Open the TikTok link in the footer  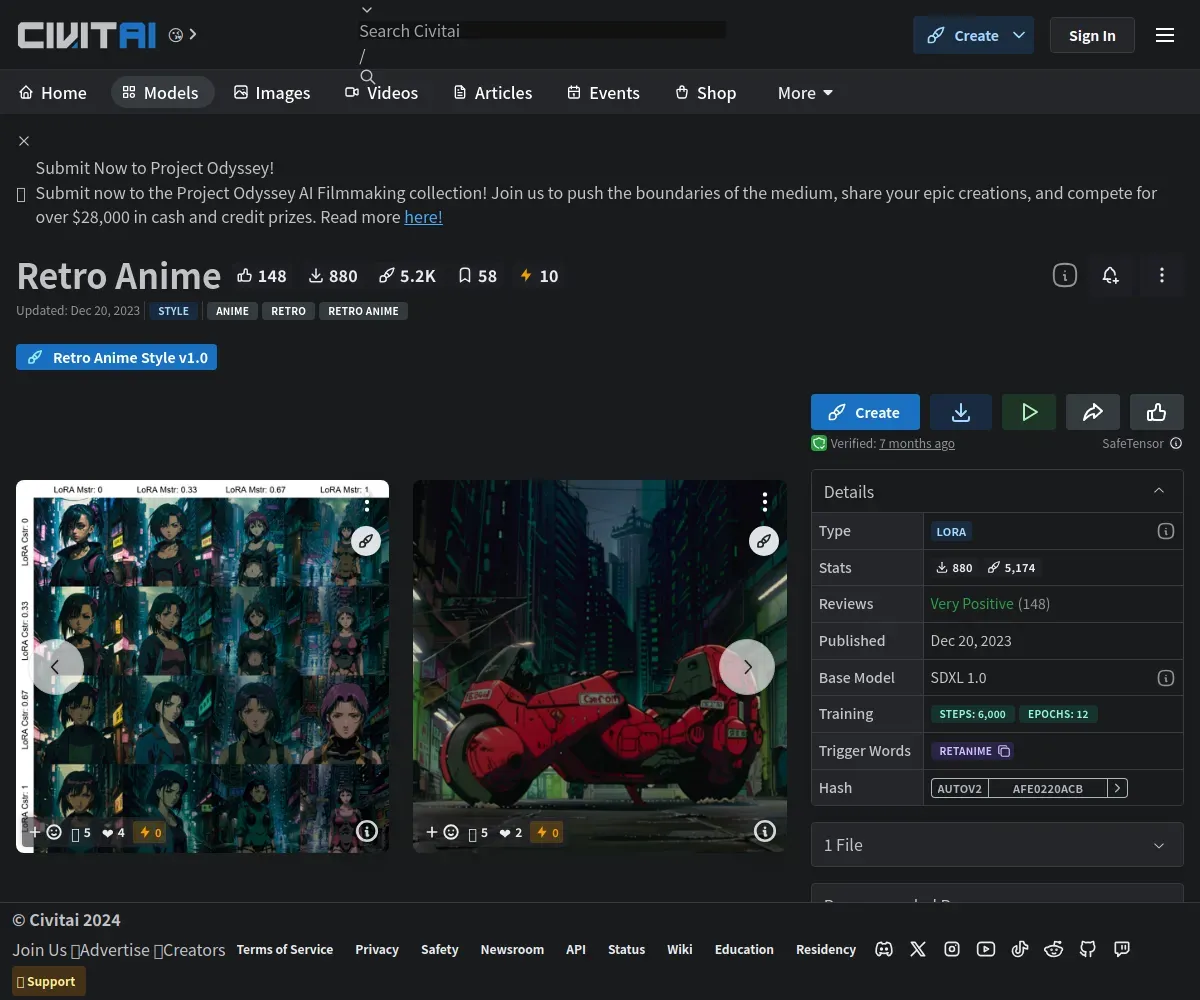click(x=1020, y=949)
